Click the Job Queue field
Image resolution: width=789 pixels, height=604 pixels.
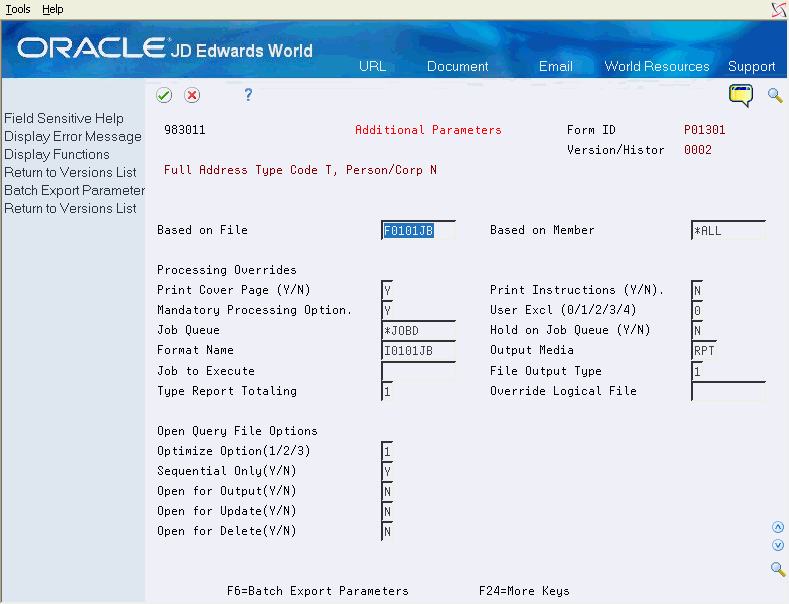pyautogui.click(x=419, y=331)
